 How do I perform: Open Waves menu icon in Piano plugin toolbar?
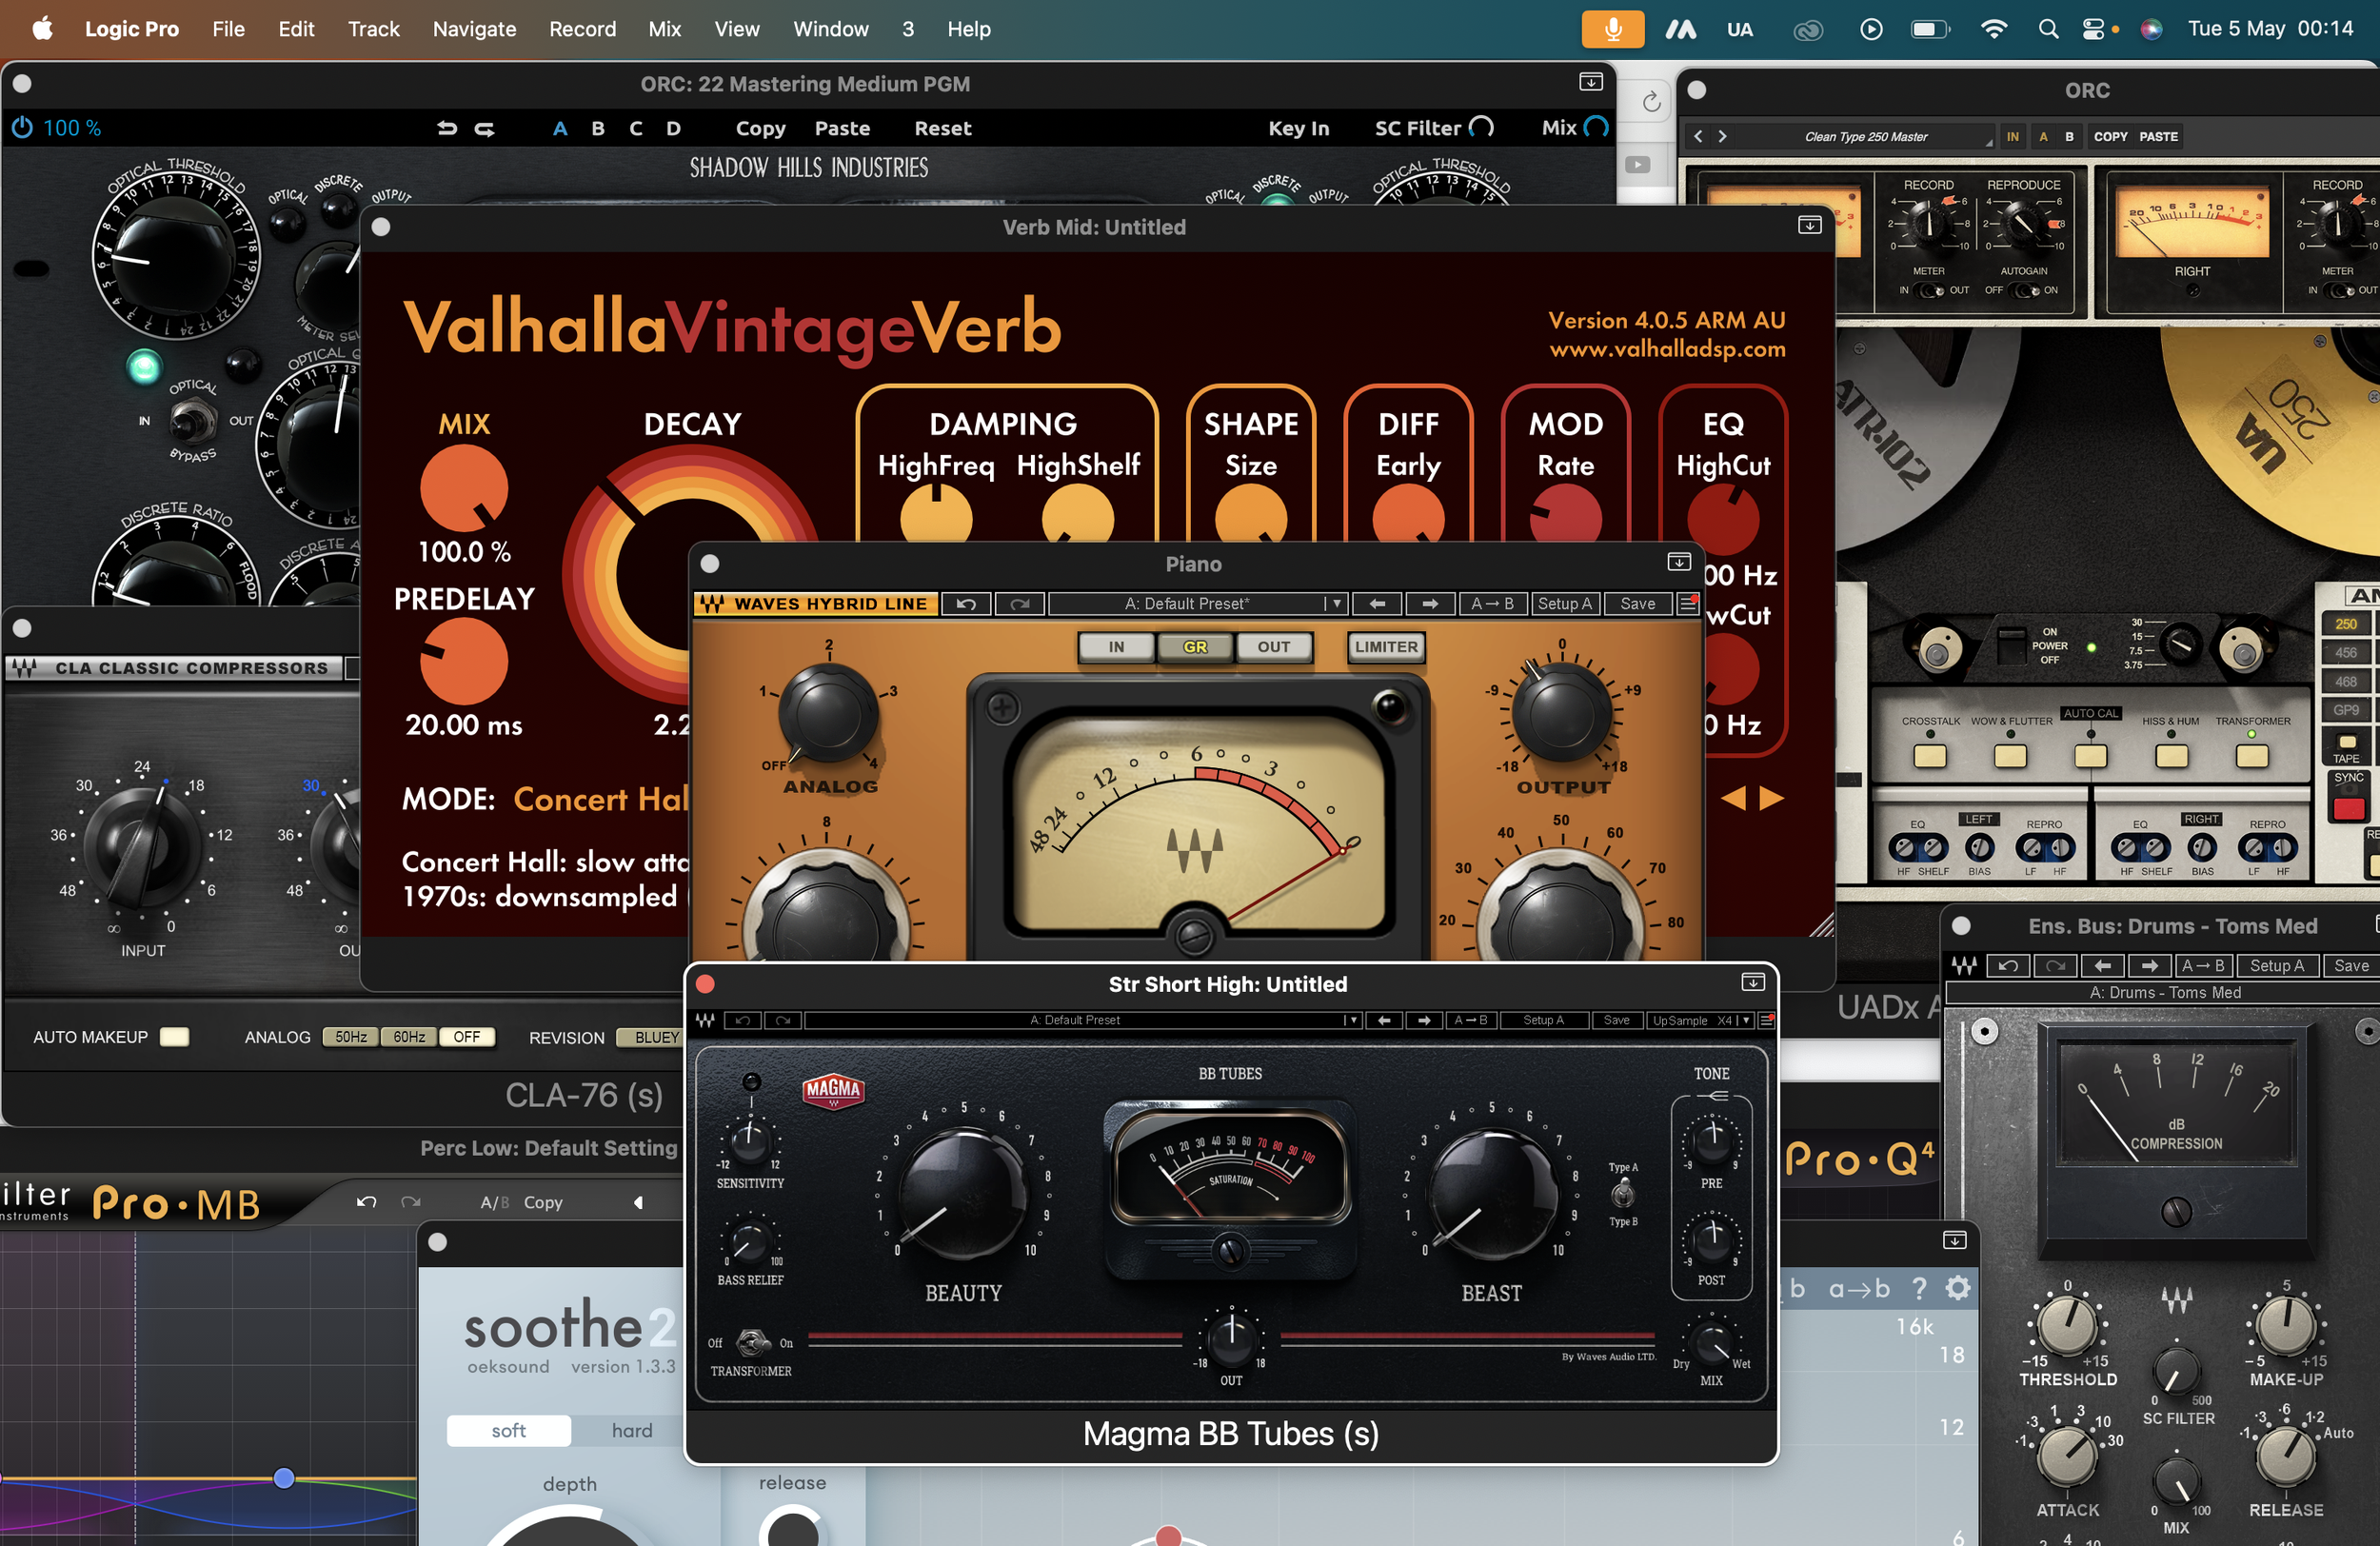tap(1688, 604)
